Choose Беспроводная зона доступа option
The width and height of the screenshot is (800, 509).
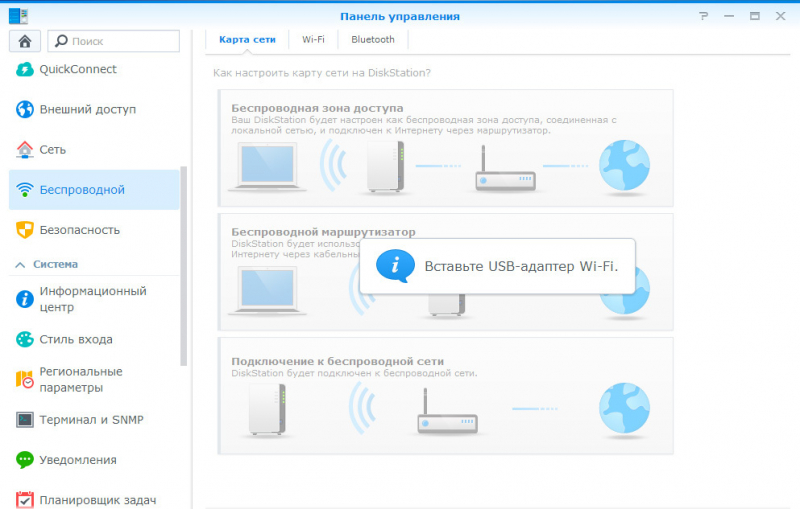coord(445,148)
